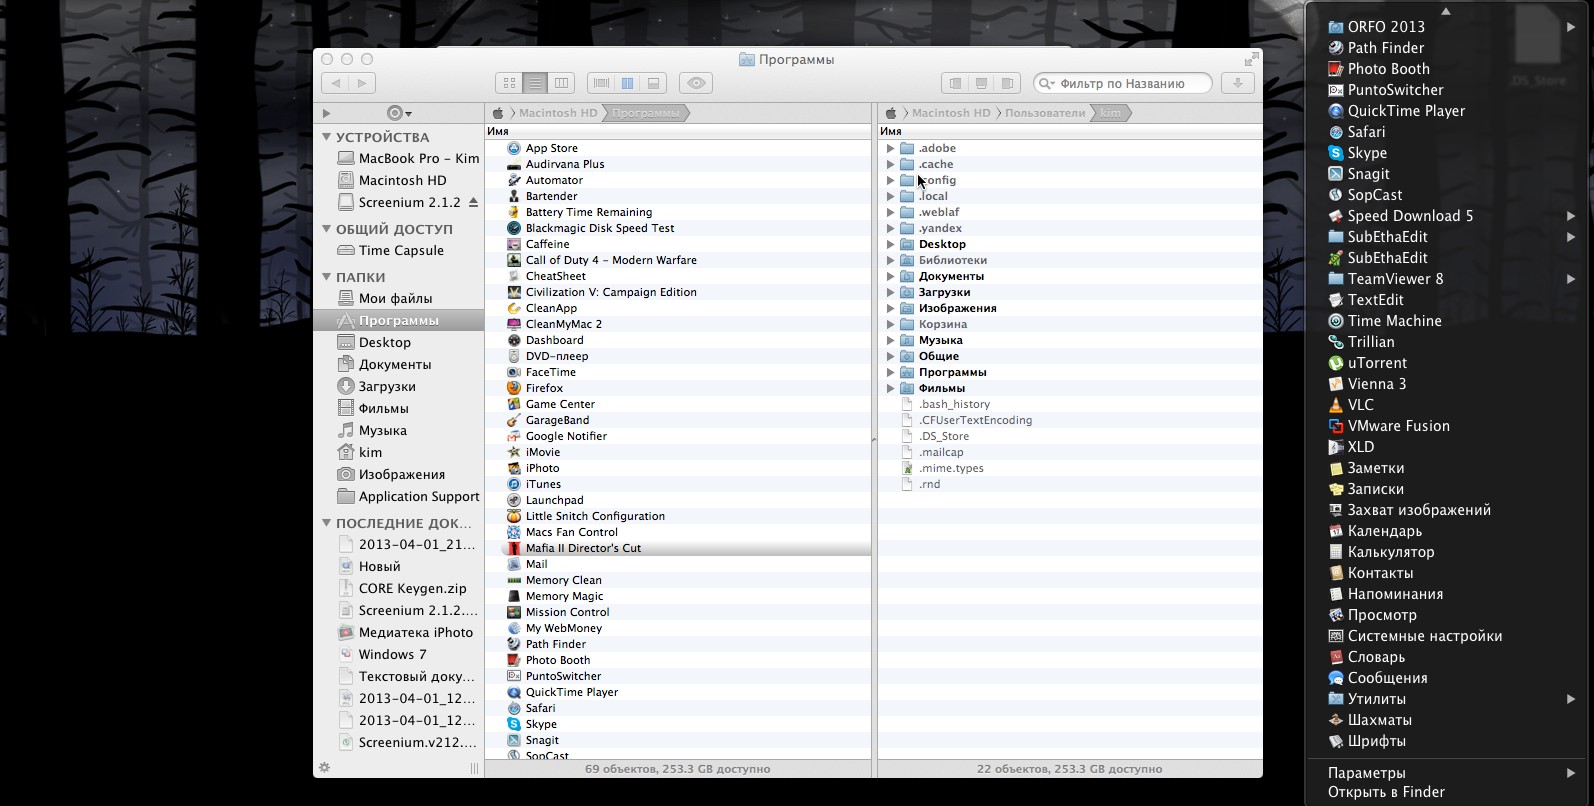The image size is (1594, 806).
Task: Click the sidebar action gear at bottom left
Action: 324,768
